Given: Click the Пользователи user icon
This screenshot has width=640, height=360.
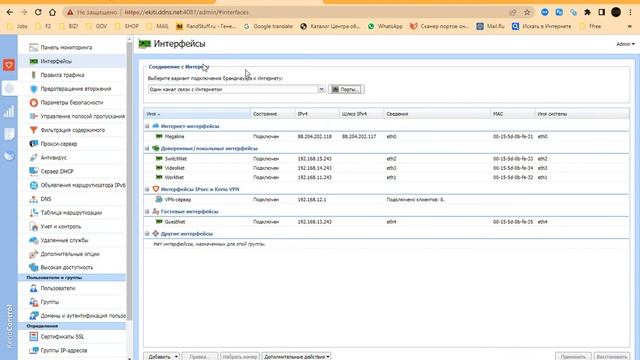Looking at the screenshot, I should (33, 288).
